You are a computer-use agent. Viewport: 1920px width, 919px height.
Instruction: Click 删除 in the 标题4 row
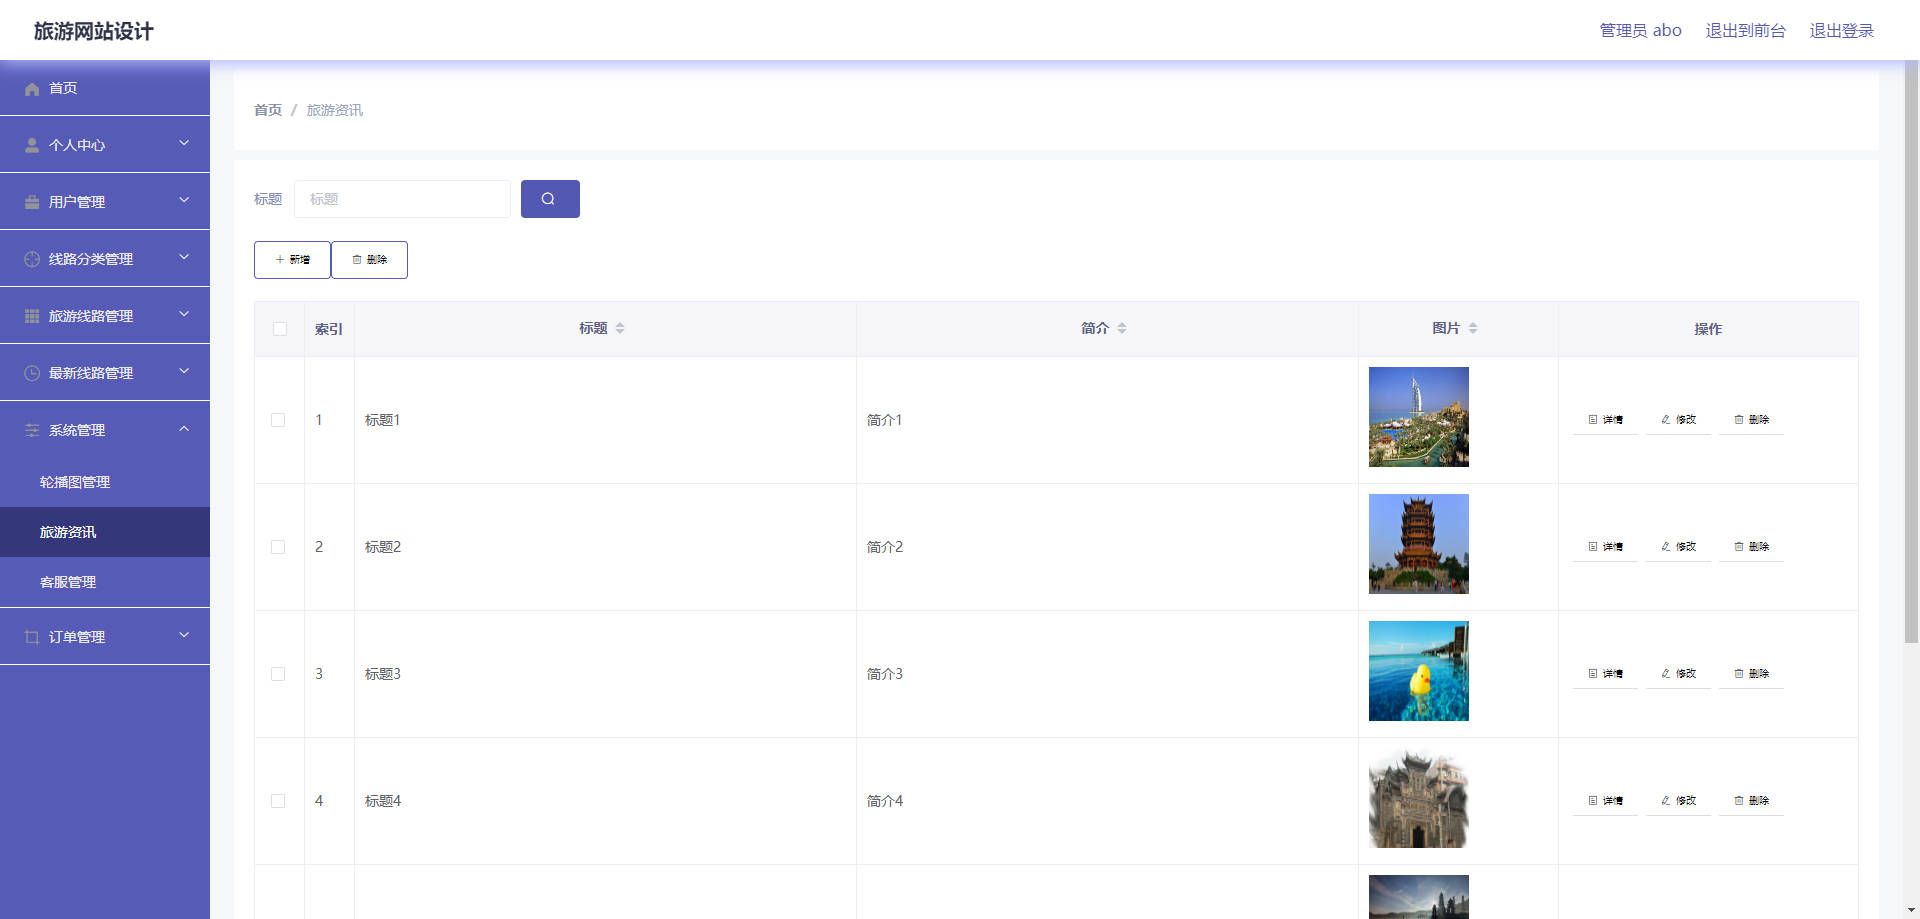(1751, 801)
